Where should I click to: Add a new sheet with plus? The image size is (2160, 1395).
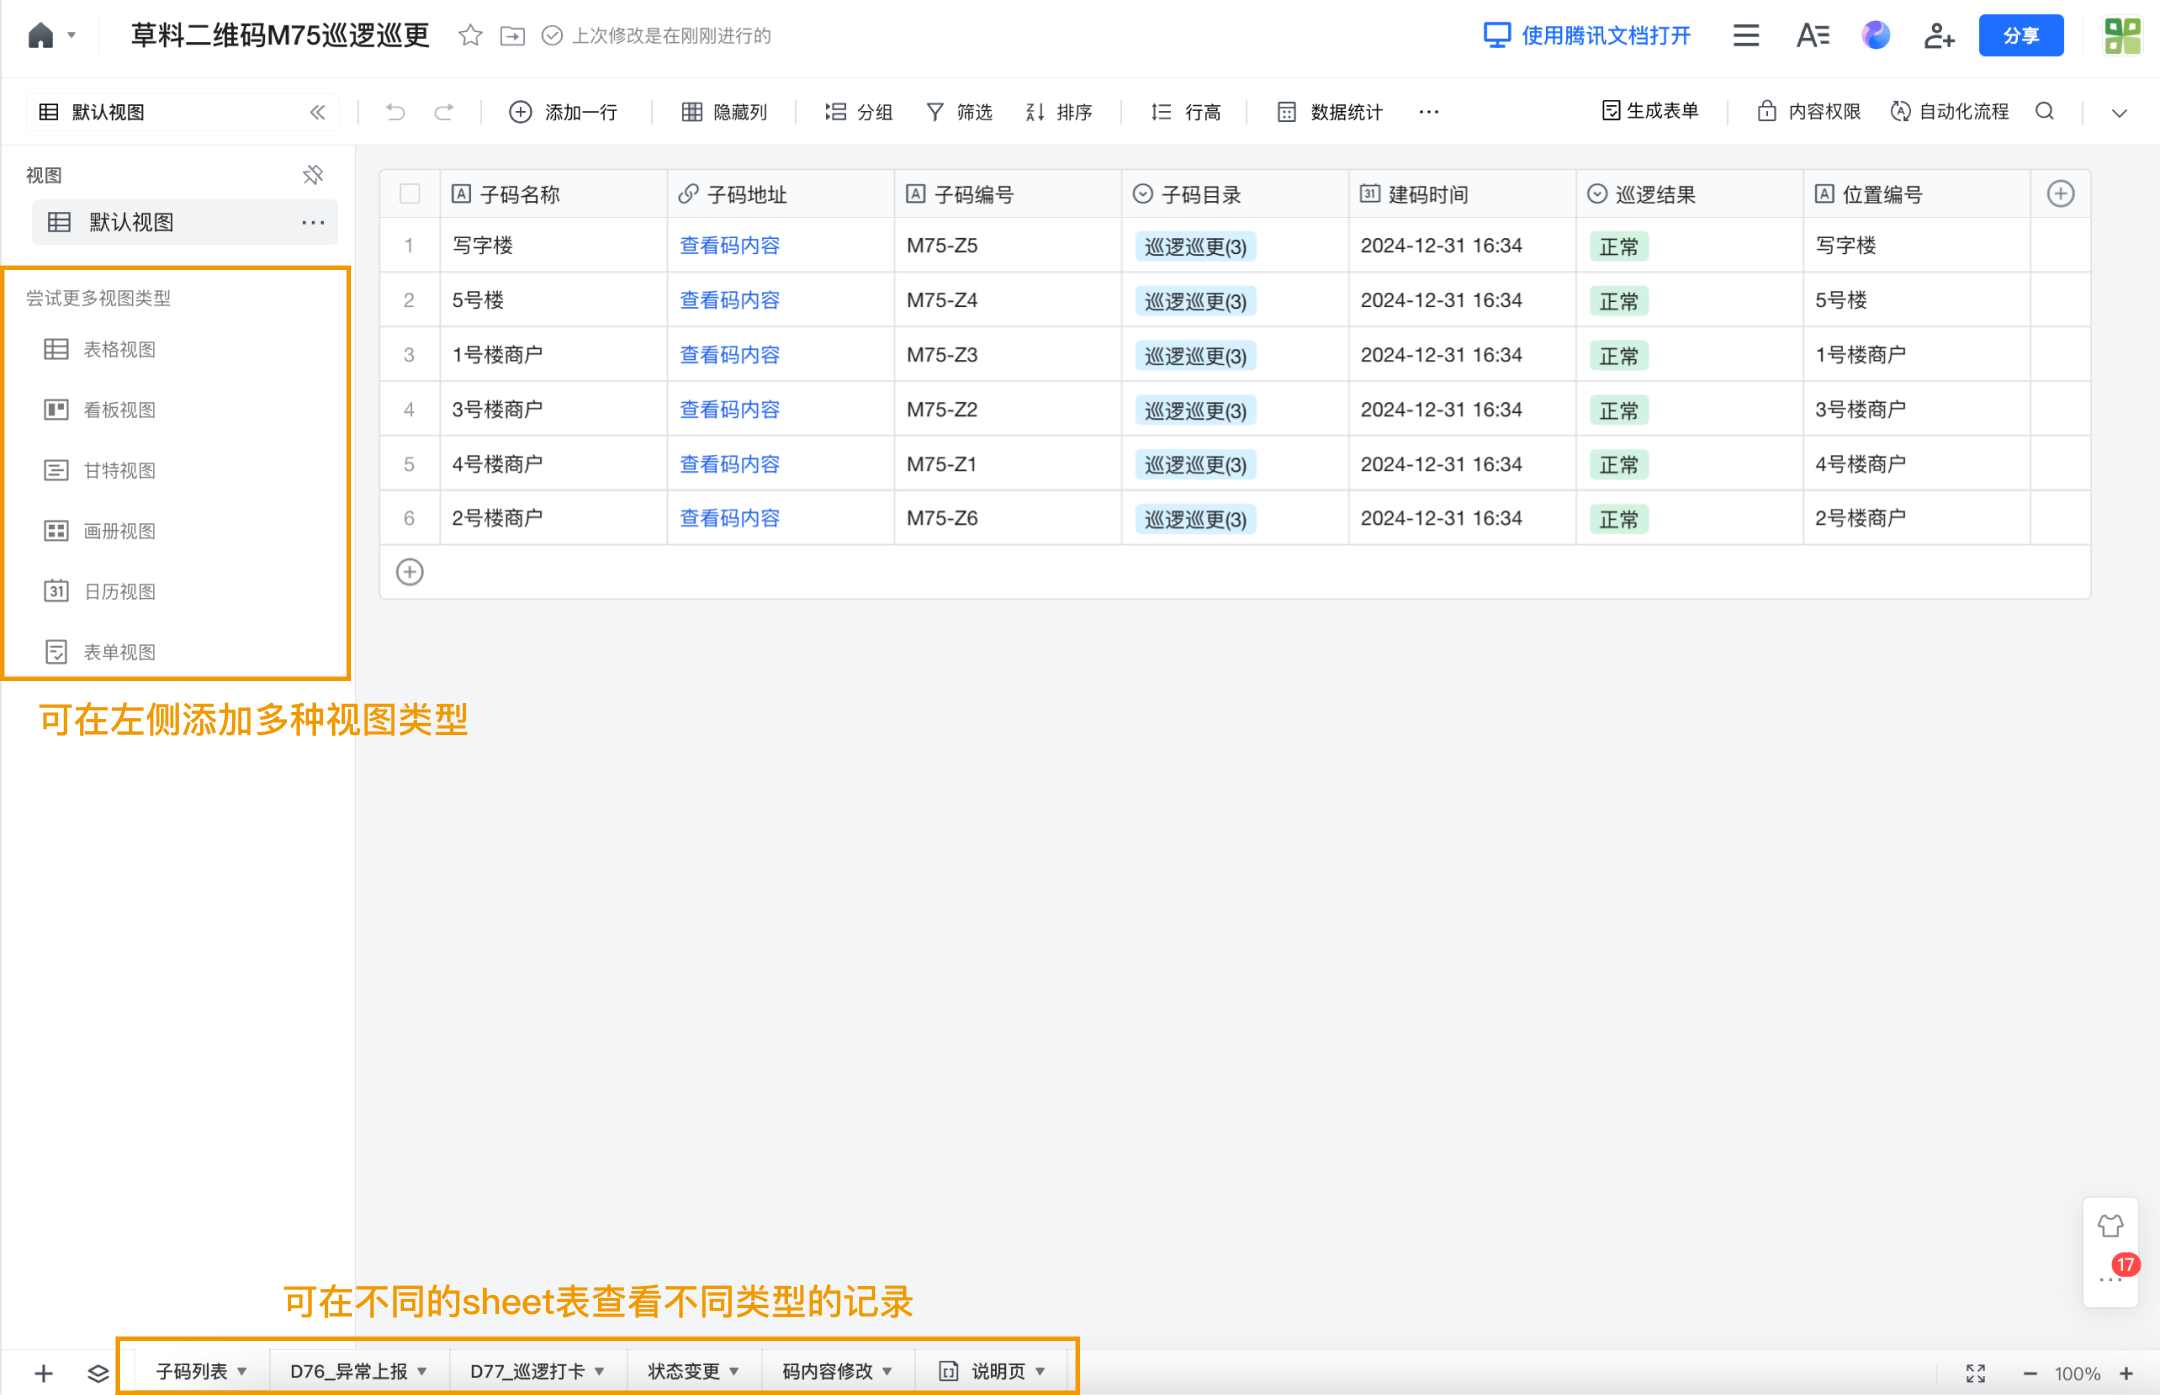tap(43, 1373)
